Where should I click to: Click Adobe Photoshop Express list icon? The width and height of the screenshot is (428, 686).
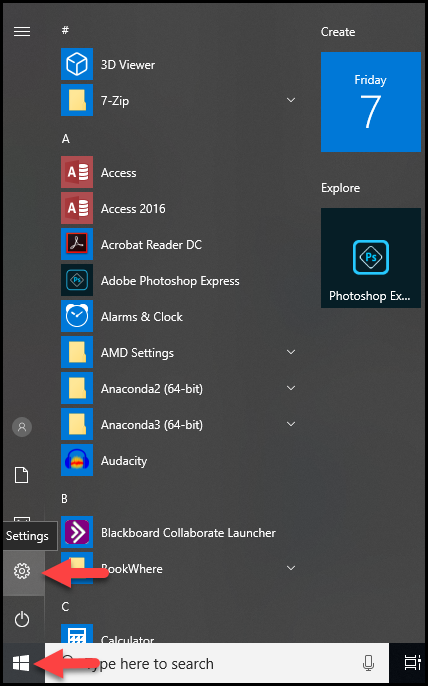click(x=77, y=280)
